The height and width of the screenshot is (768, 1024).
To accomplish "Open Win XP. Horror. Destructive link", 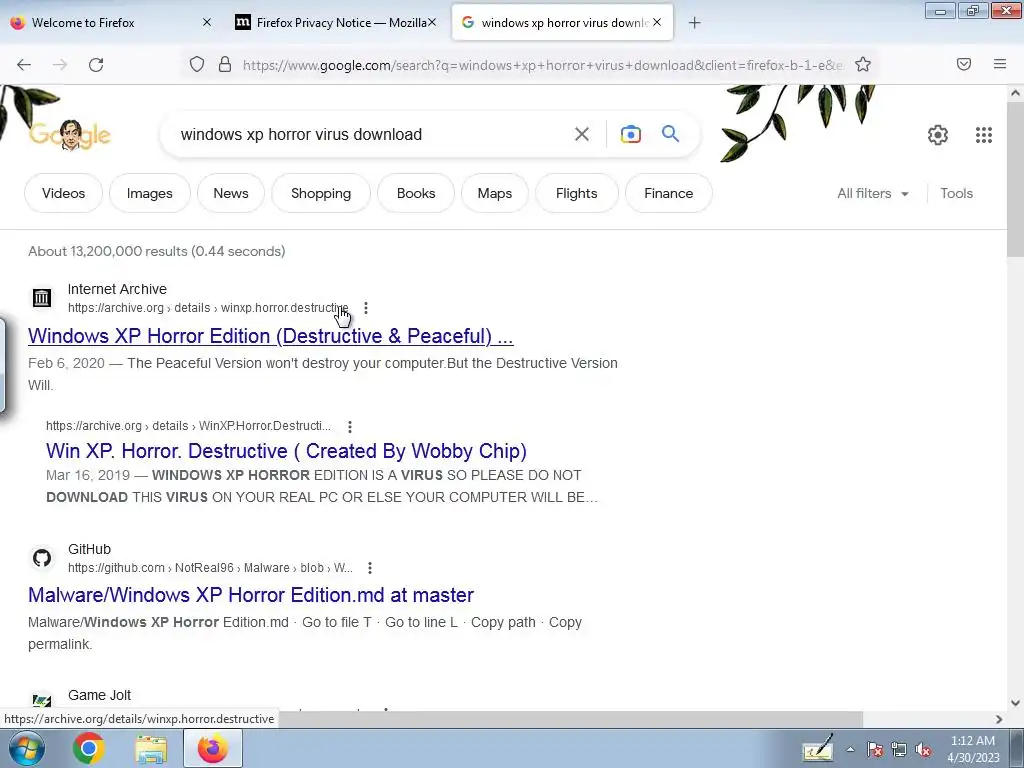I will click(x=286, y=451).
